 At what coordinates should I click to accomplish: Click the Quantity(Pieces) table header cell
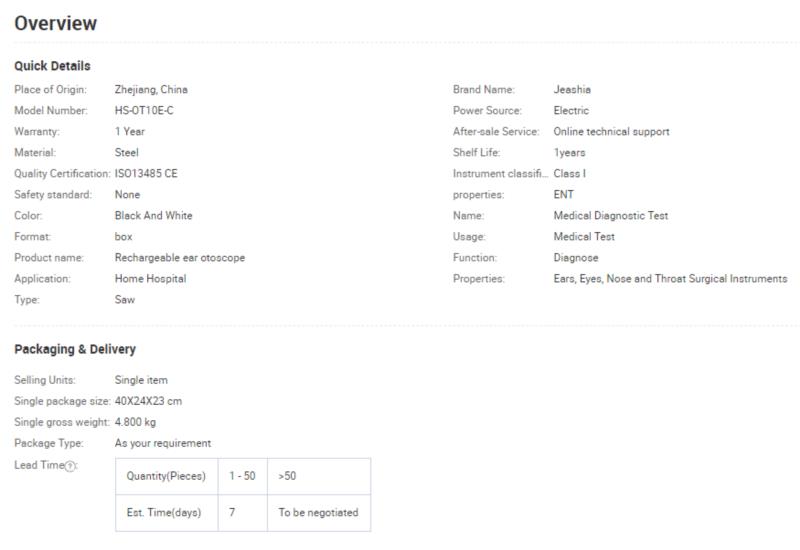[x=166, y=476]
